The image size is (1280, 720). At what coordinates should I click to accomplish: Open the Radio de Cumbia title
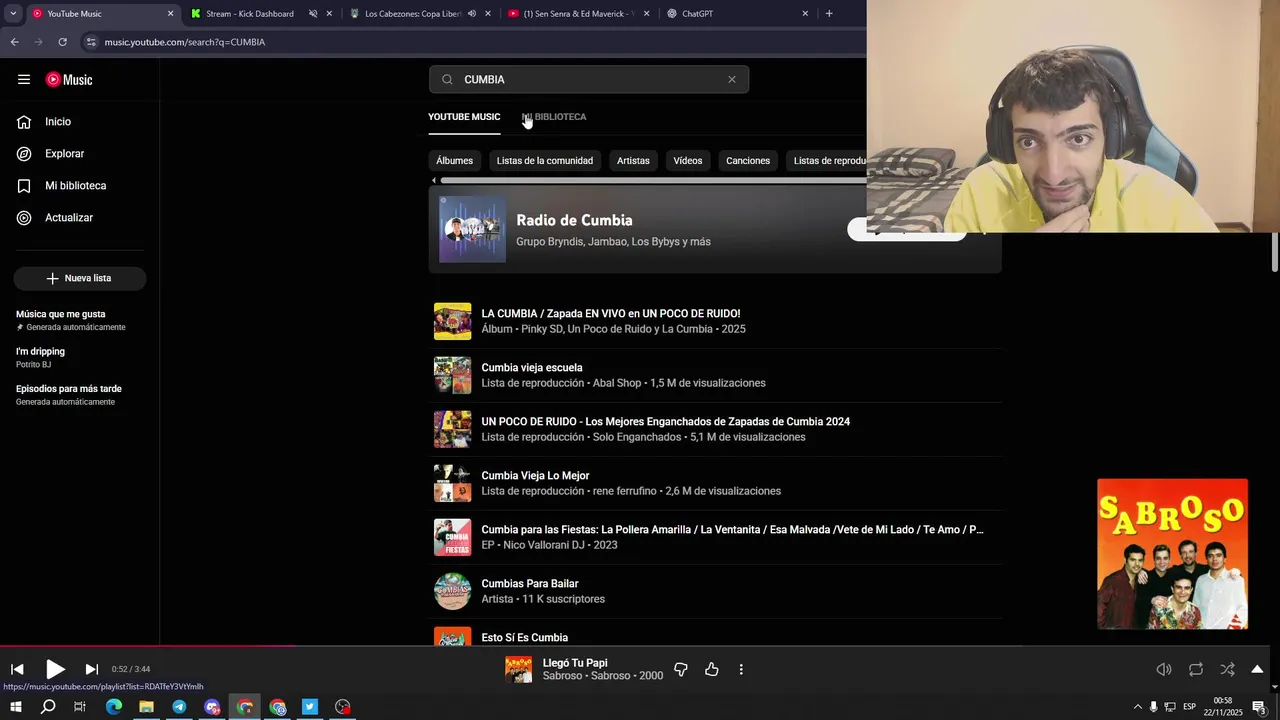click(574, 221)
